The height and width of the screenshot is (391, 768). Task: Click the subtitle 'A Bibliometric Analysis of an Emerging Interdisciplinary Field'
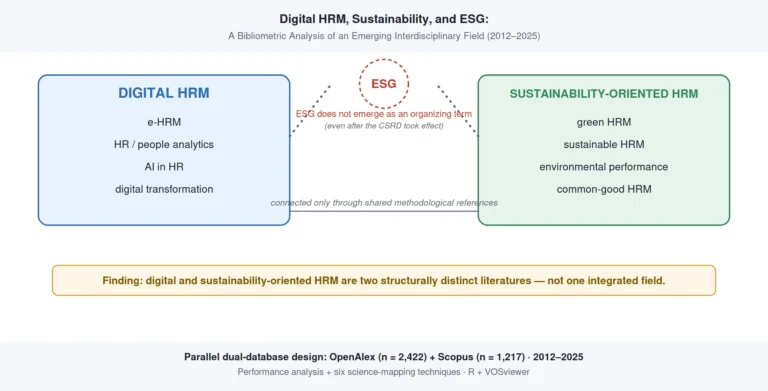click(x=384, y=36)
